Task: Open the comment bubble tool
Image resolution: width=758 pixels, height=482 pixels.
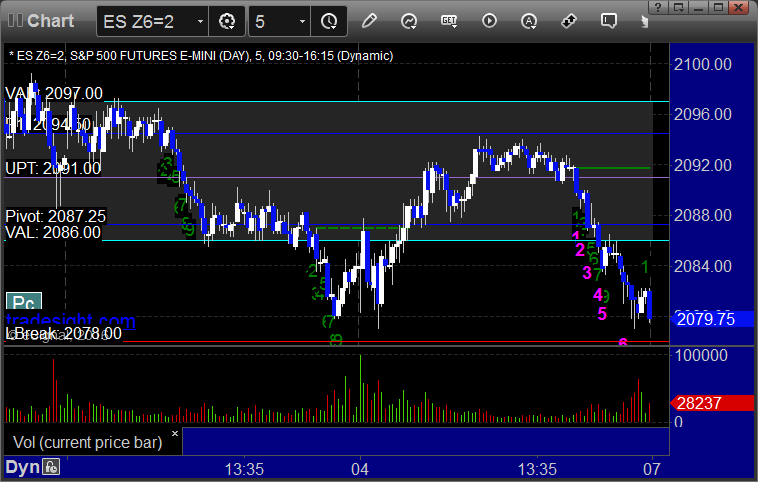Action: (x=609, y=21)
